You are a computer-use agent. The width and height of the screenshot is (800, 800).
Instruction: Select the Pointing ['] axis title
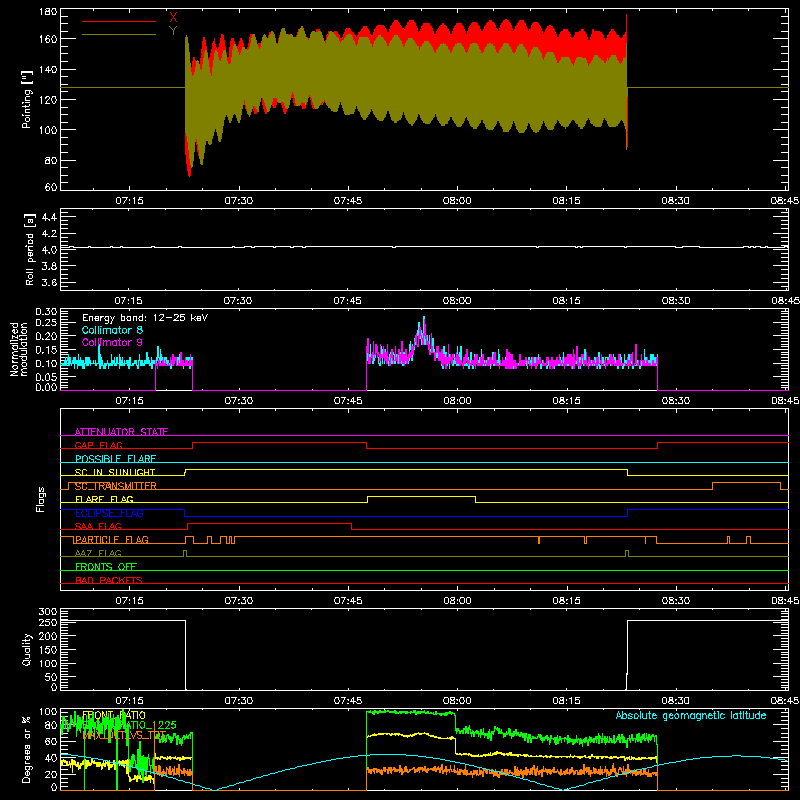(x=27, y=99)
